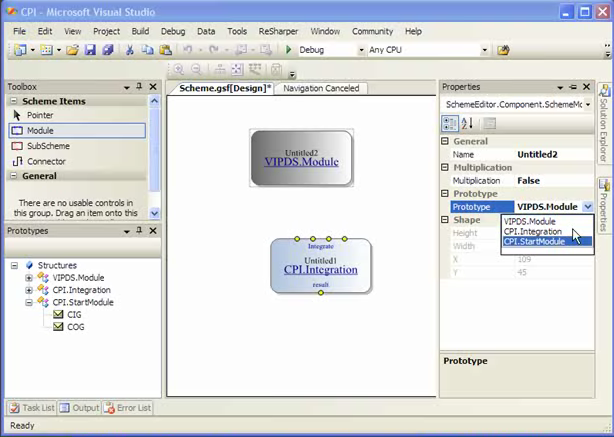Pin the Toolbox panel with auto-hide

point(139,87)
